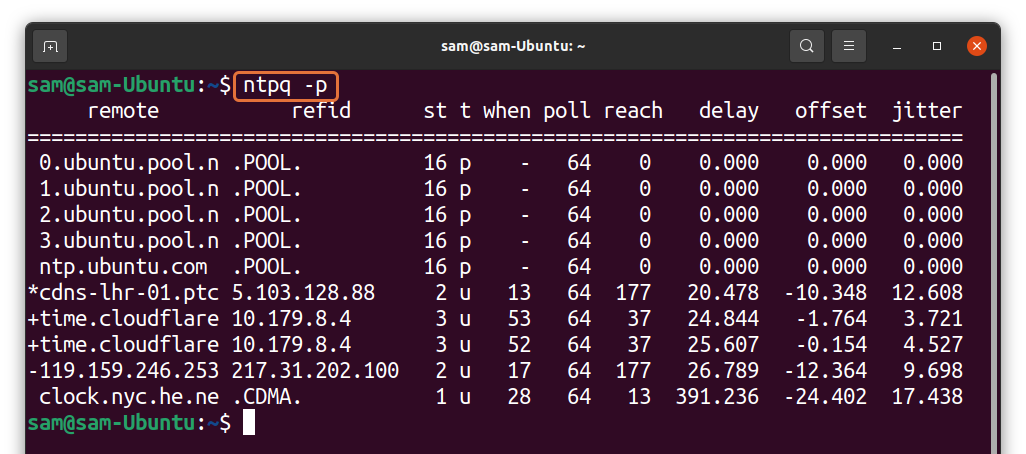The image size is (1026, 454).
Task: Click jitter value 3.721
Action: click(x=933, y=319)
